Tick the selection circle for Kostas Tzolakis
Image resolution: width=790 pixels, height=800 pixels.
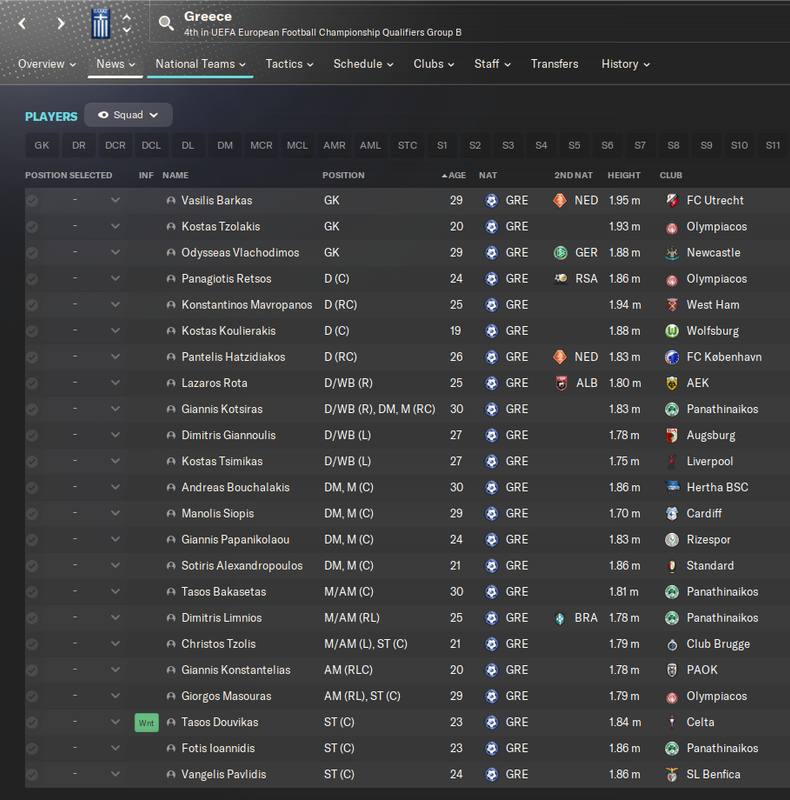(x=32, y=227)
